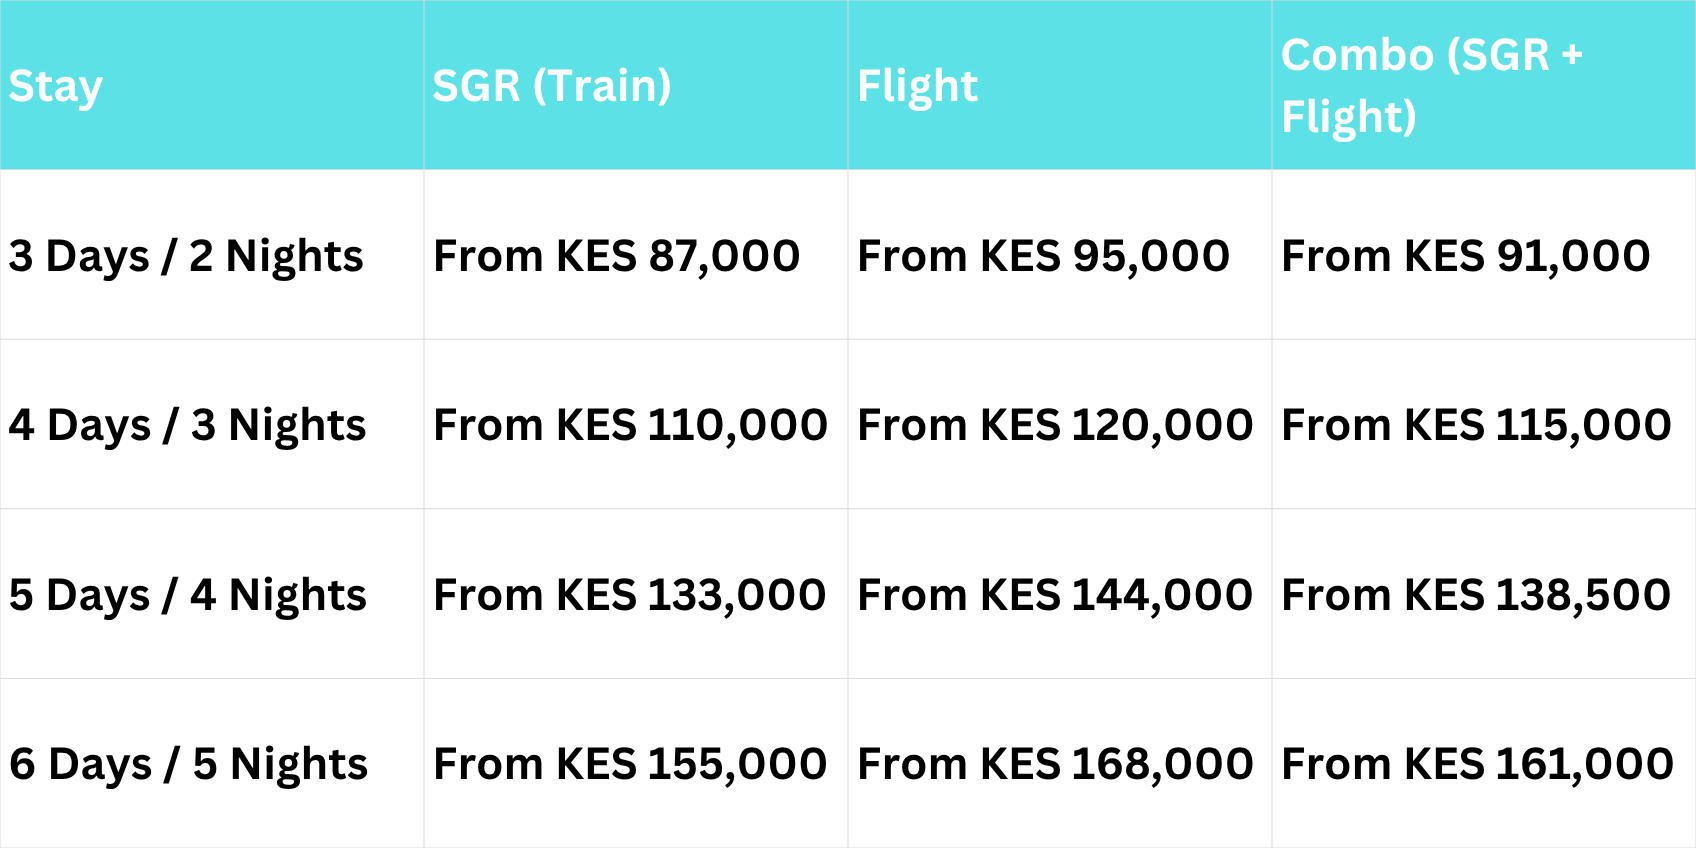Click the Stay column header
The width and height of the screenshot is (1696, 848).
click(x=56, y=86)
